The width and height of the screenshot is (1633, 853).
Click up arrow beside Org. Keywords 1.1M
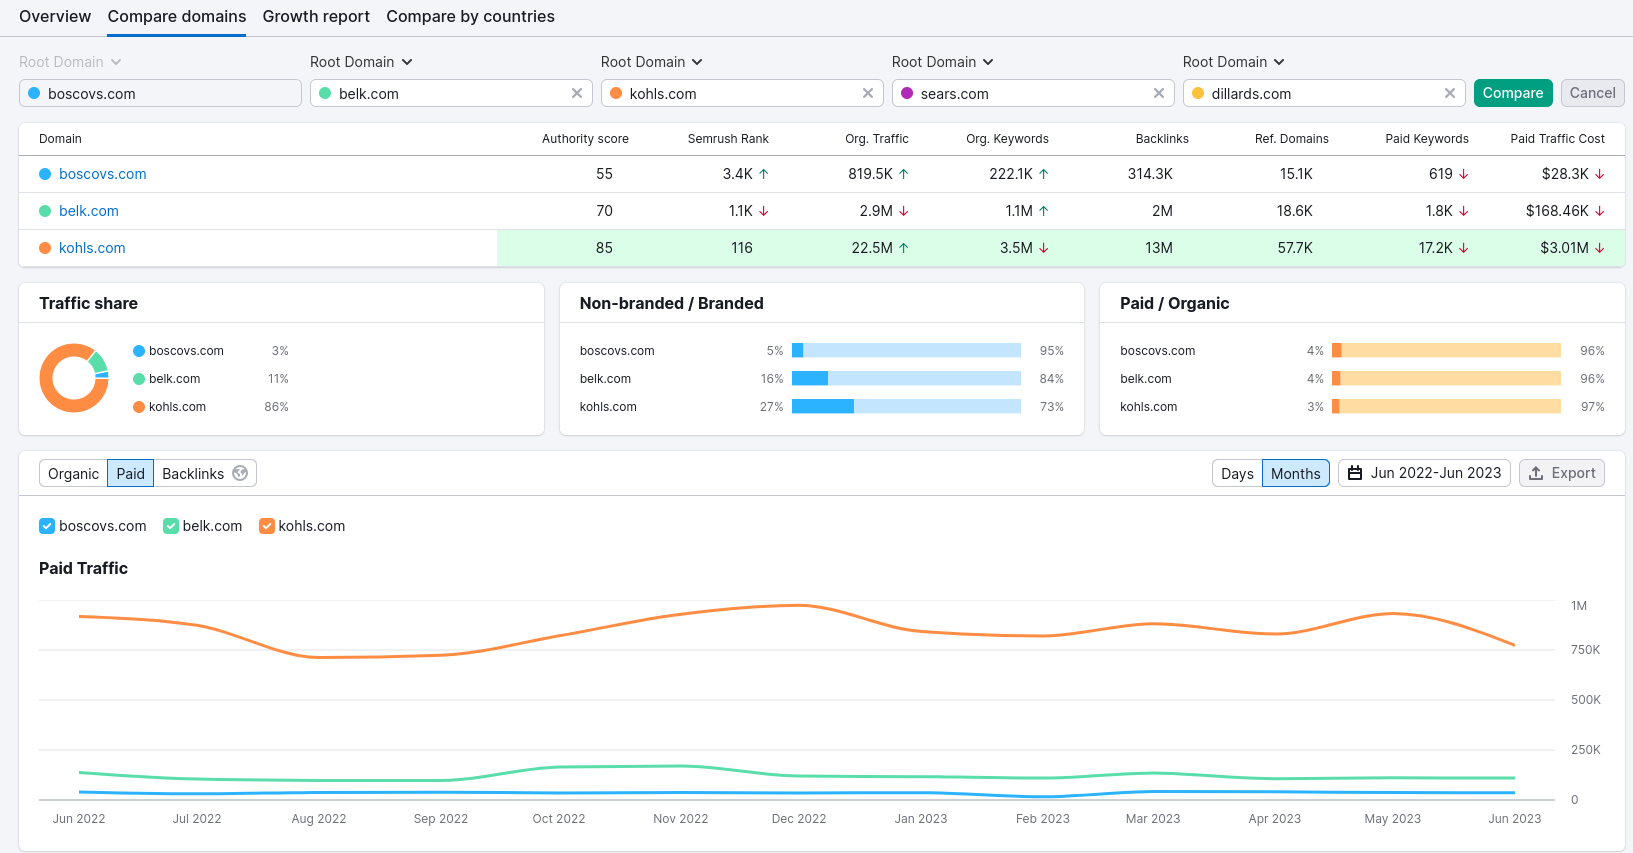coord(1044,211)
